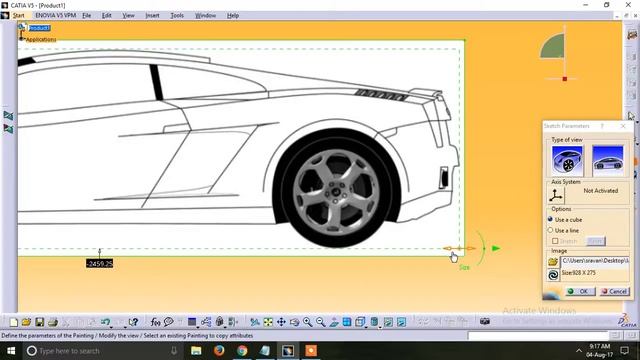Click the Normal View icon
The height and width of the screenshot is (360, 640).
coord(334,322)
